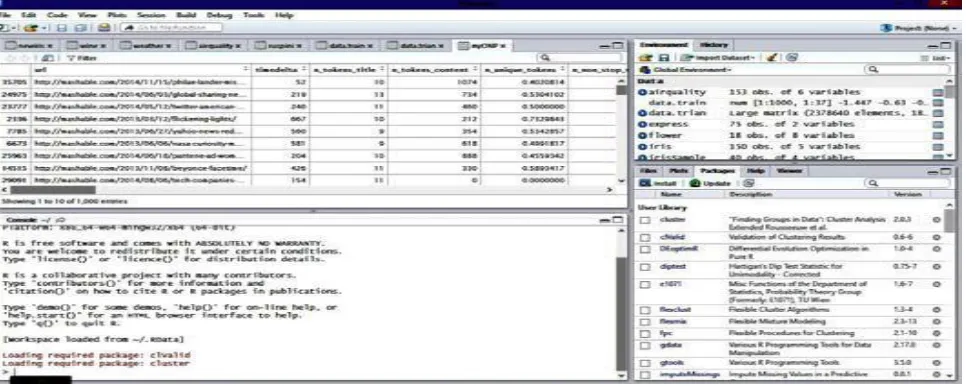This screenshot has width=966, height=386.
Task: Enable the flexmix package checkbox
Action: [645, 322]
